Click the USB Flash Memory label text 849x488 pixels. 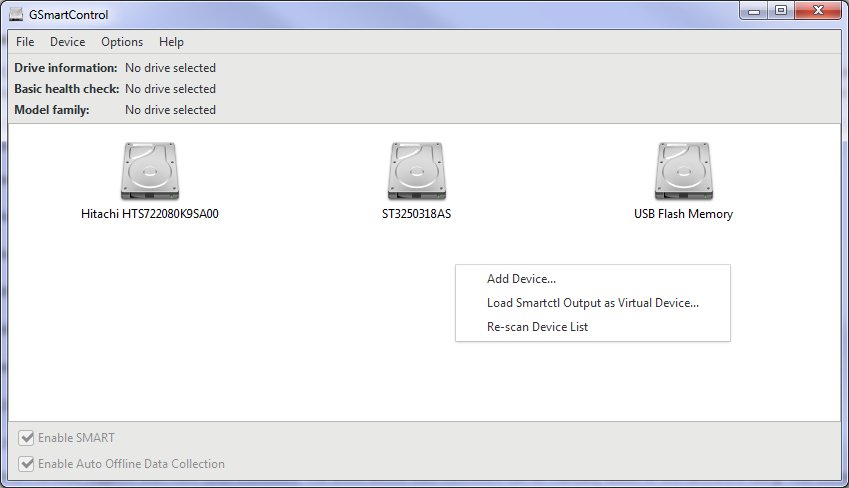point(683,214)
